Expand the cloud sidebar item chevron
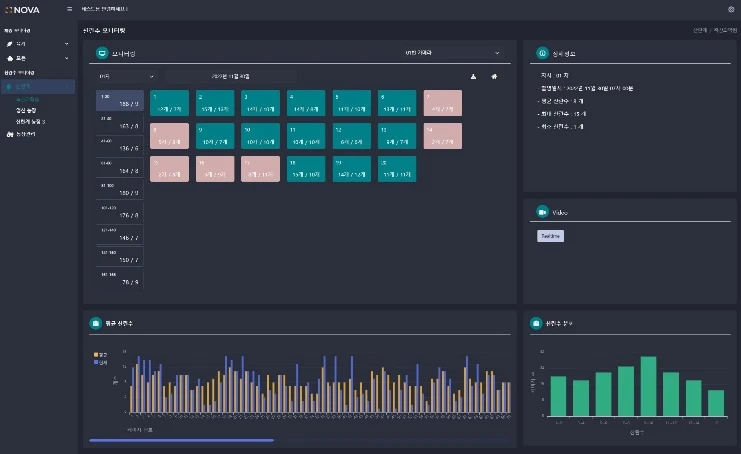 [66, 58]
